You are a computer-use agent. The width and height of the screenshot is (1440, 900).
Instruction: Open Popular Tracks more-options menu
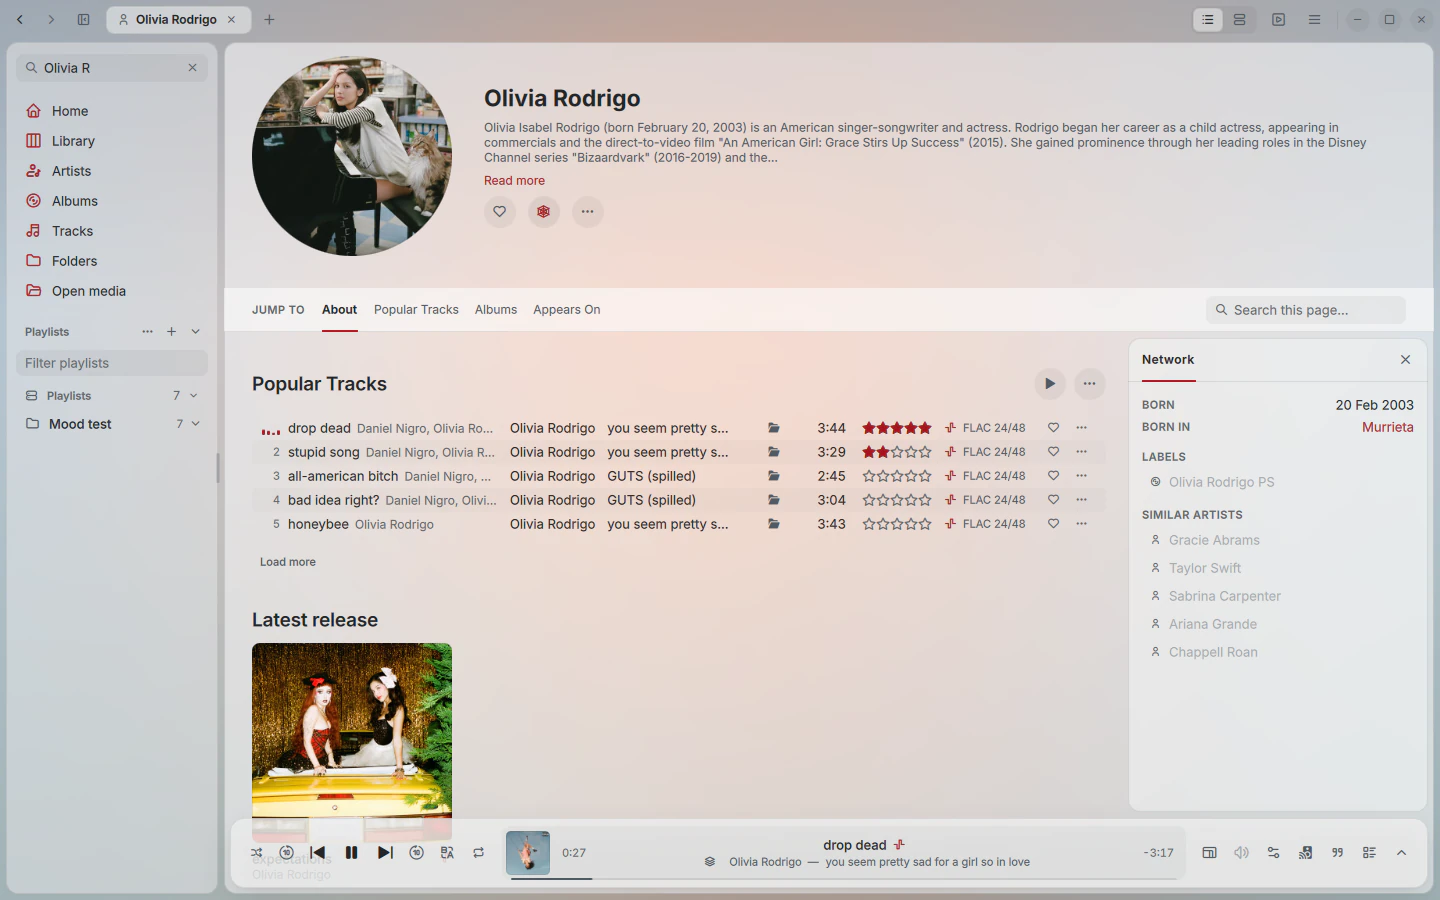coord(1090,383)
